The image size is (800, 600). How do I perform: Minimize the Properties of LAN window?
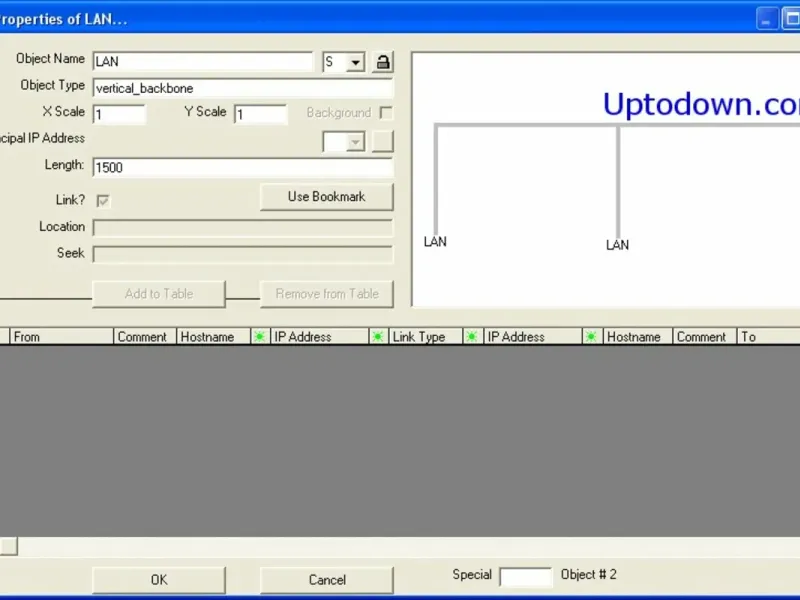coord(767,19)
